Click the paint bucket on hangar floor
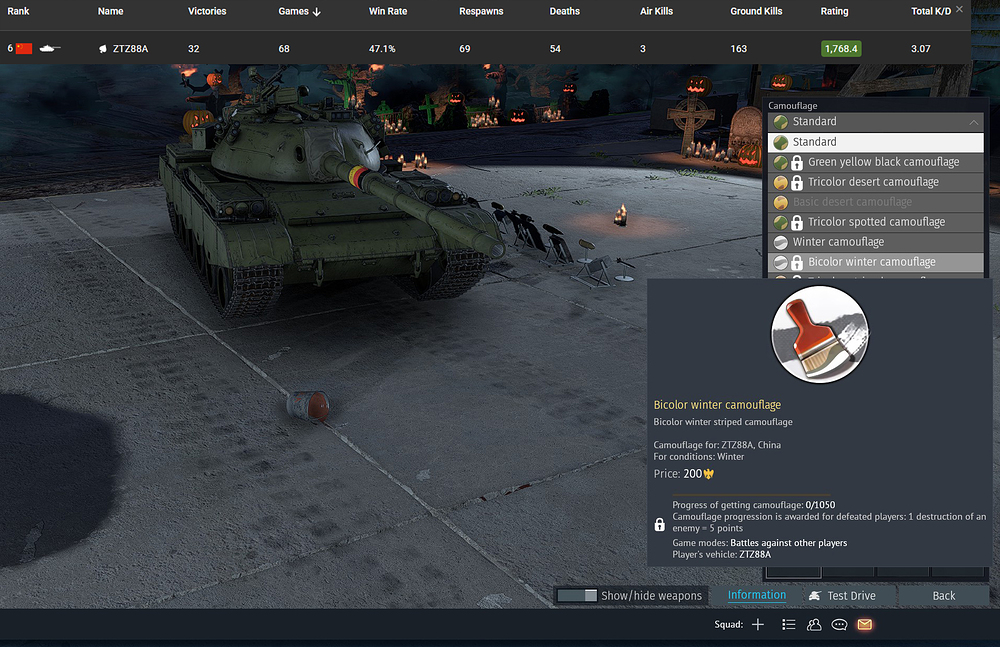Screen dimensions: 1000x647 tap(308, 406)
